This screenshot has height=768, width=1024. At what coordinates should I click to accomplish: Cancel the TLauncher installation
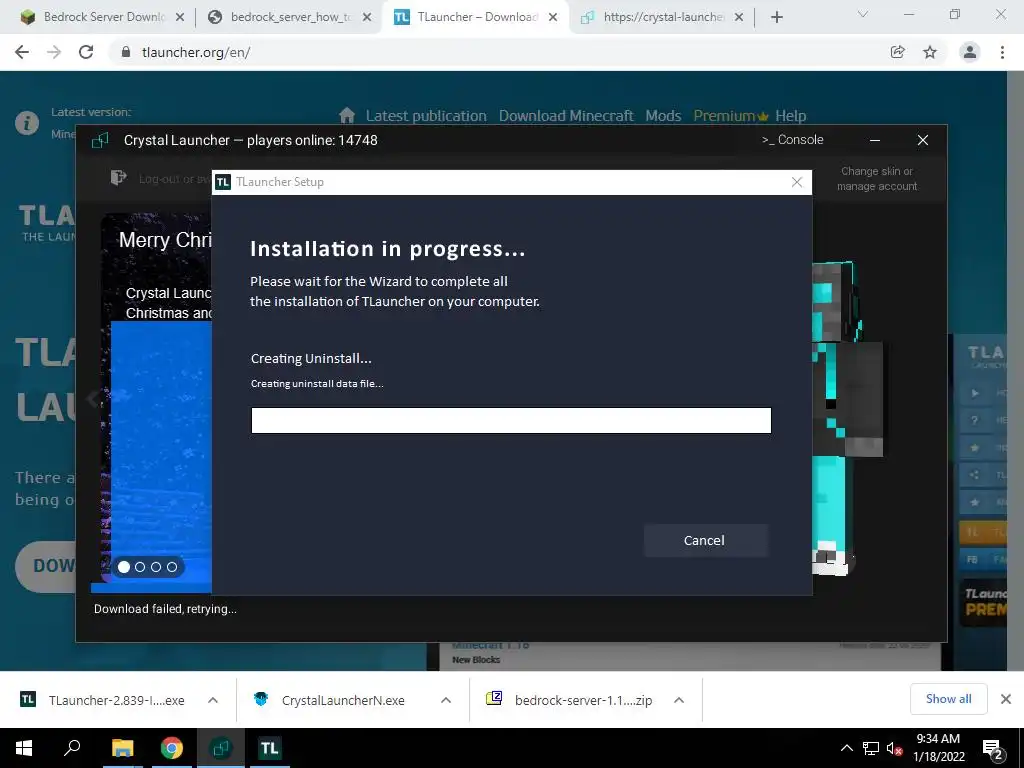705,540
